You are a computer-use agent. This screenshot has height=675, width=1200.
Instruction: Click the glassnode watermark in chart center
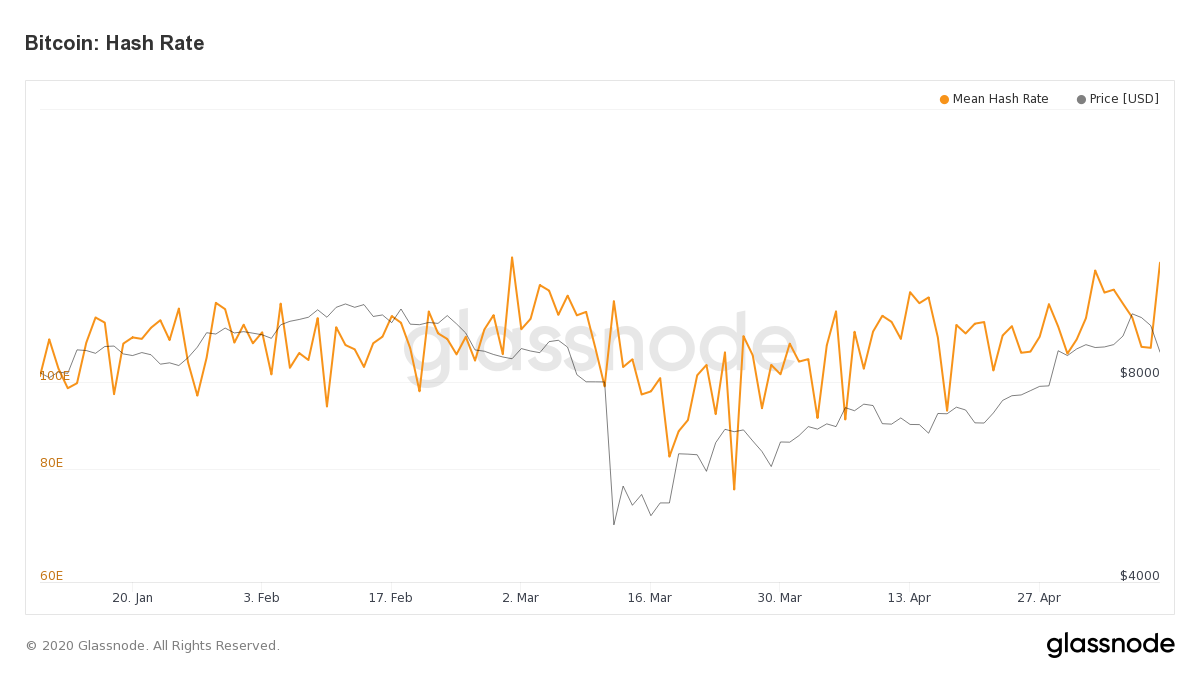click(600, 348)
